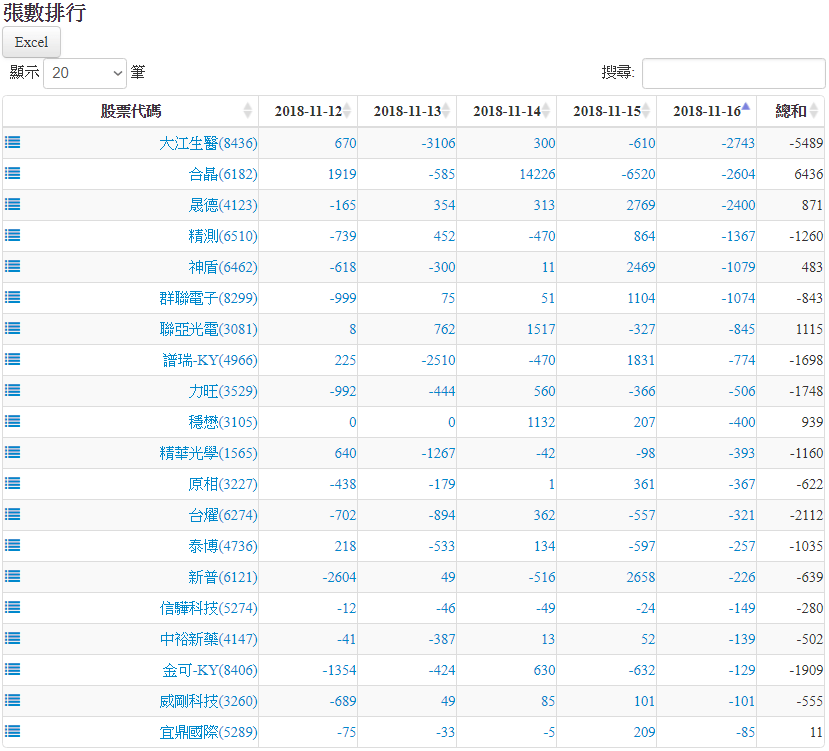Export the table with Excel button
This screenshot has height=751, width=829.
click(32, 42)
